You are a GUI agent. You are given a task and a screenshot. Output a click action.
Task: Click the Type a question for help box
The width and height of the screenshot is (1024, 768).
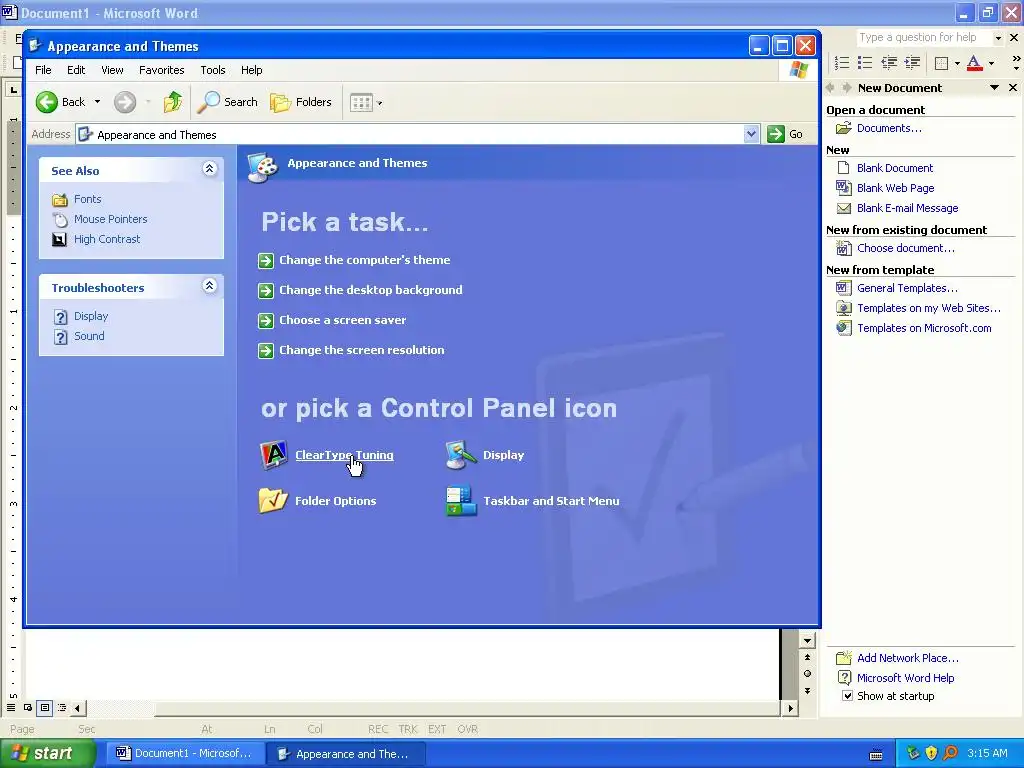pos(923,38)
